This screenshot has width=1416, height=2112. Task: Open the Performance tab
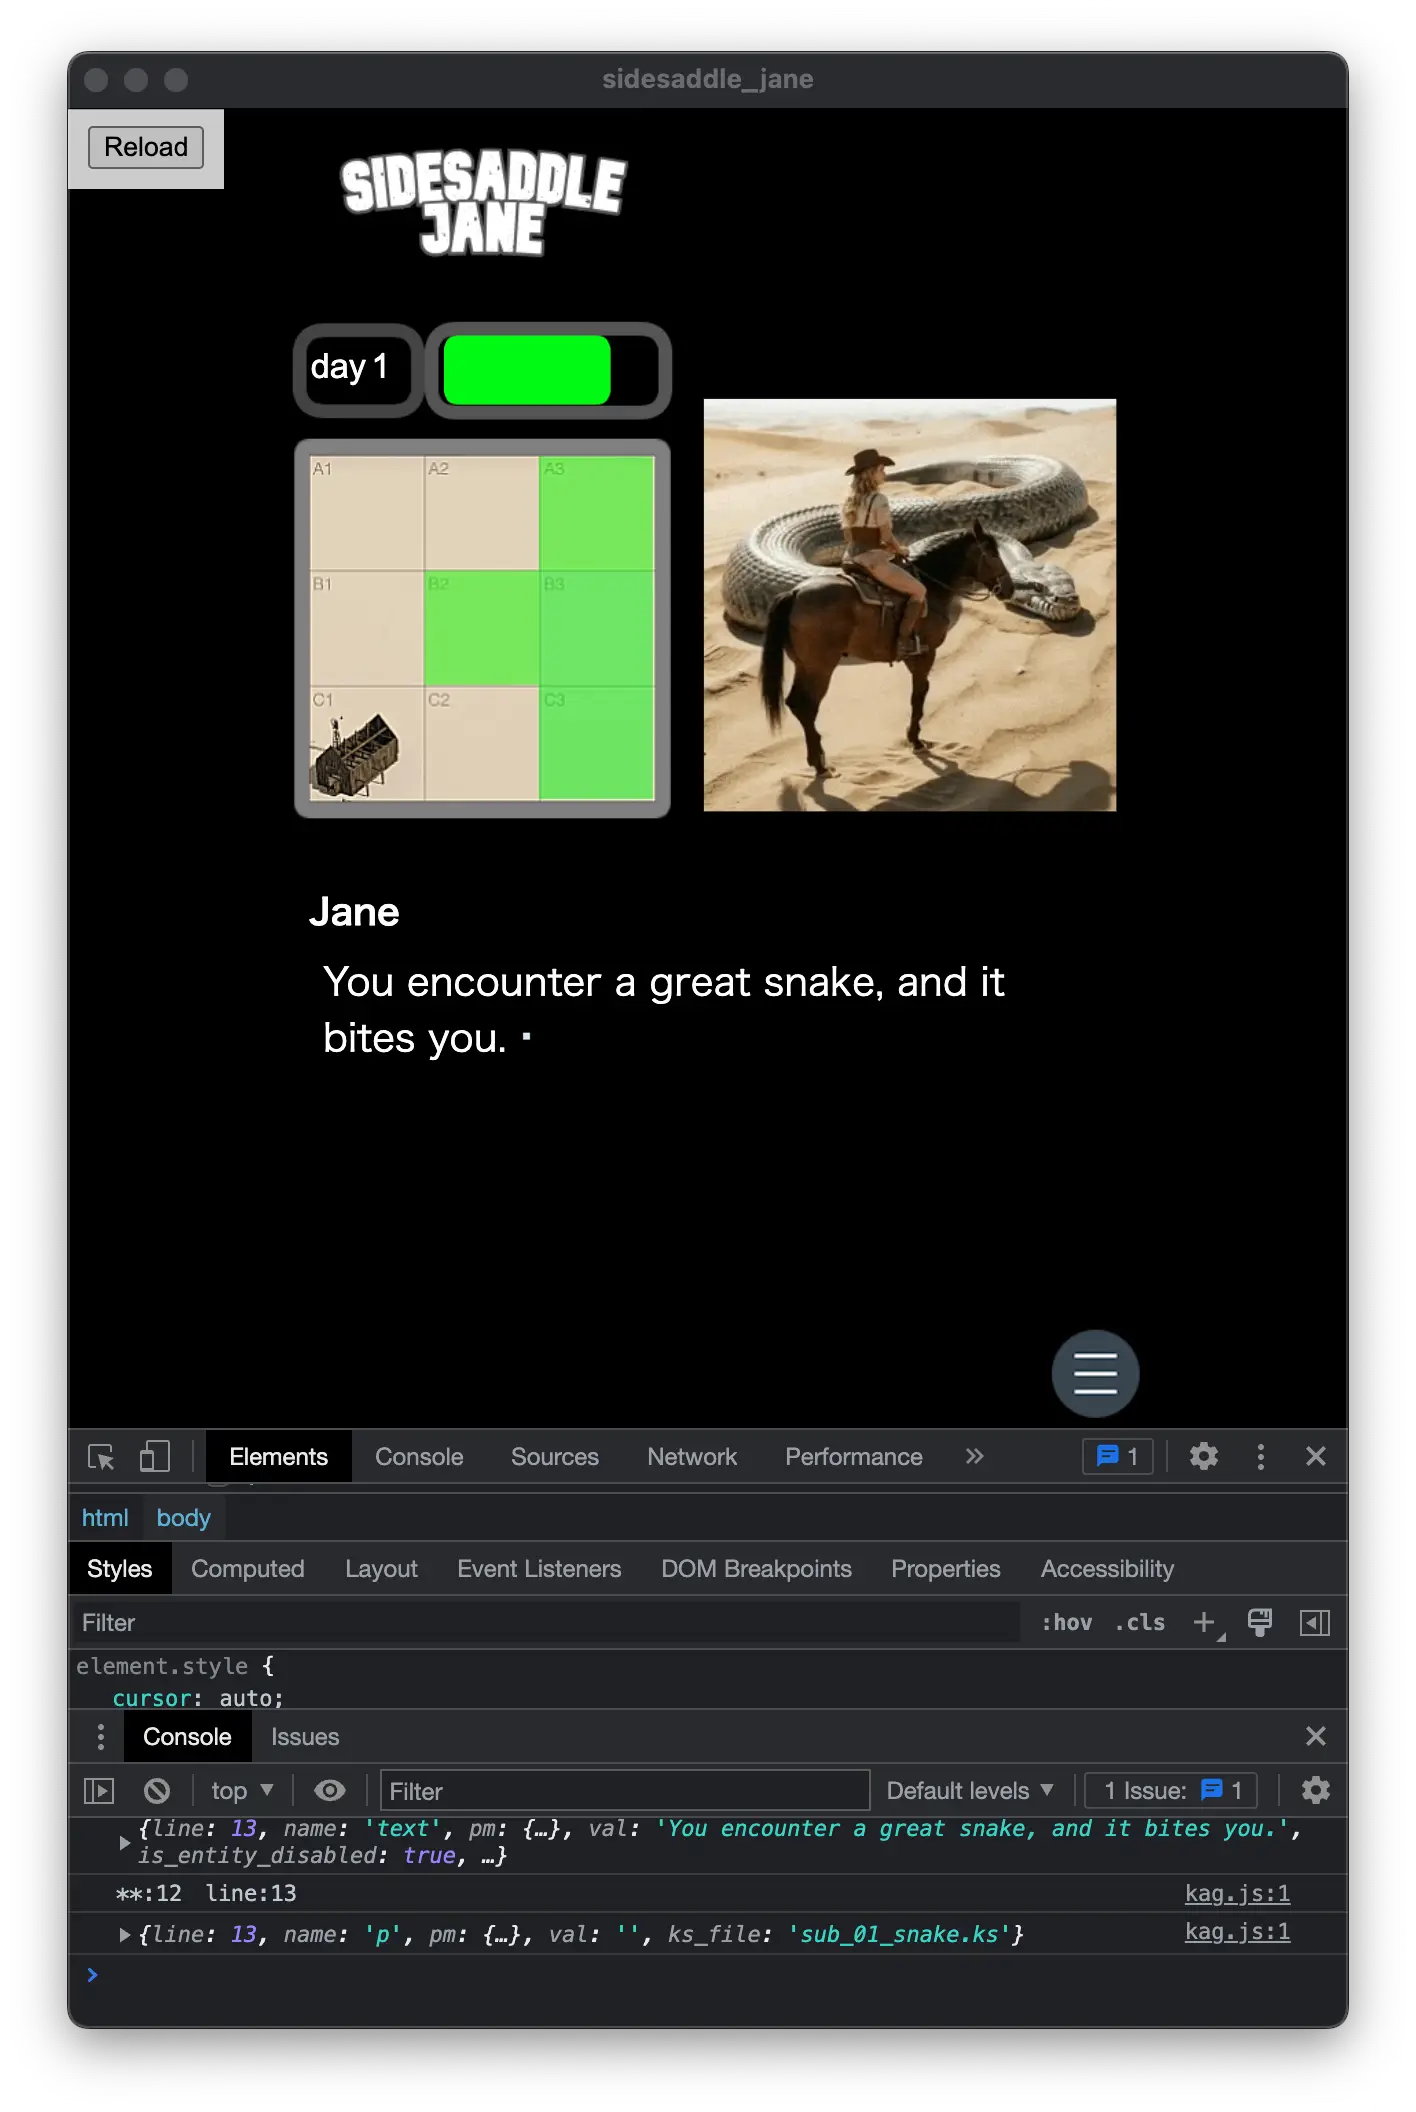(x=854, y=1457)
